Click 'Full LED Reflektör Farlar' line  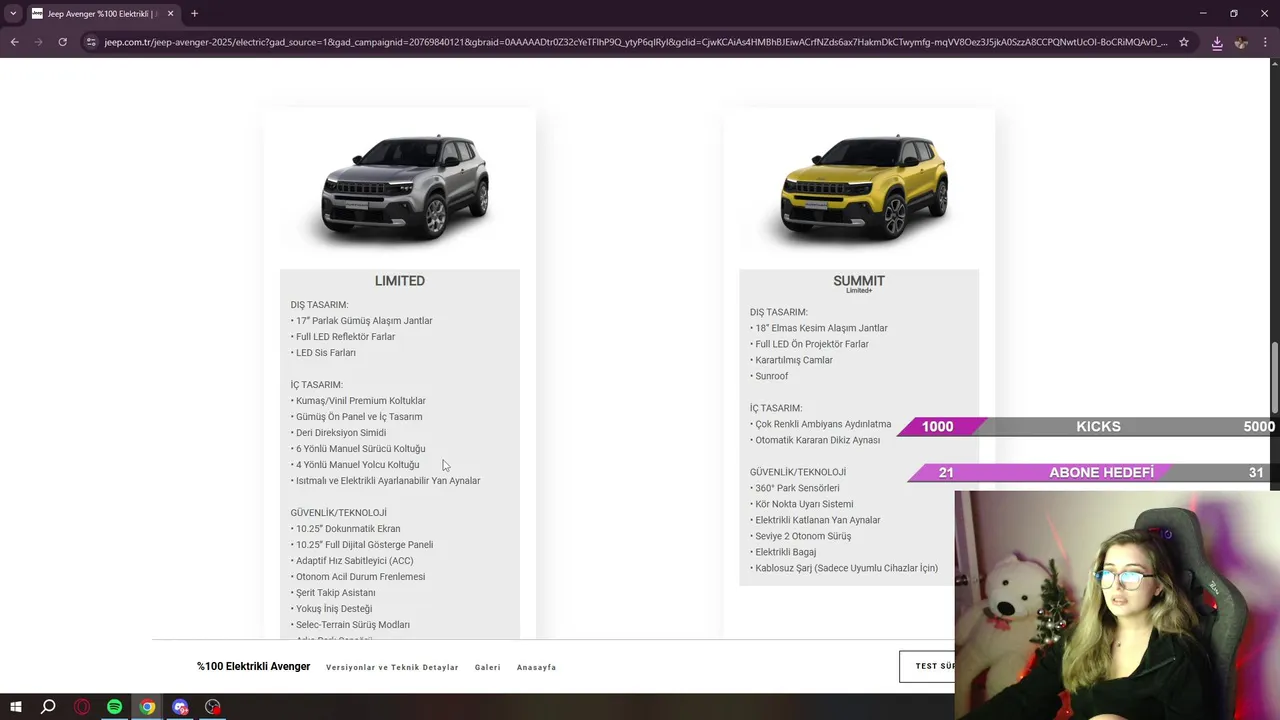pos(343,337)
